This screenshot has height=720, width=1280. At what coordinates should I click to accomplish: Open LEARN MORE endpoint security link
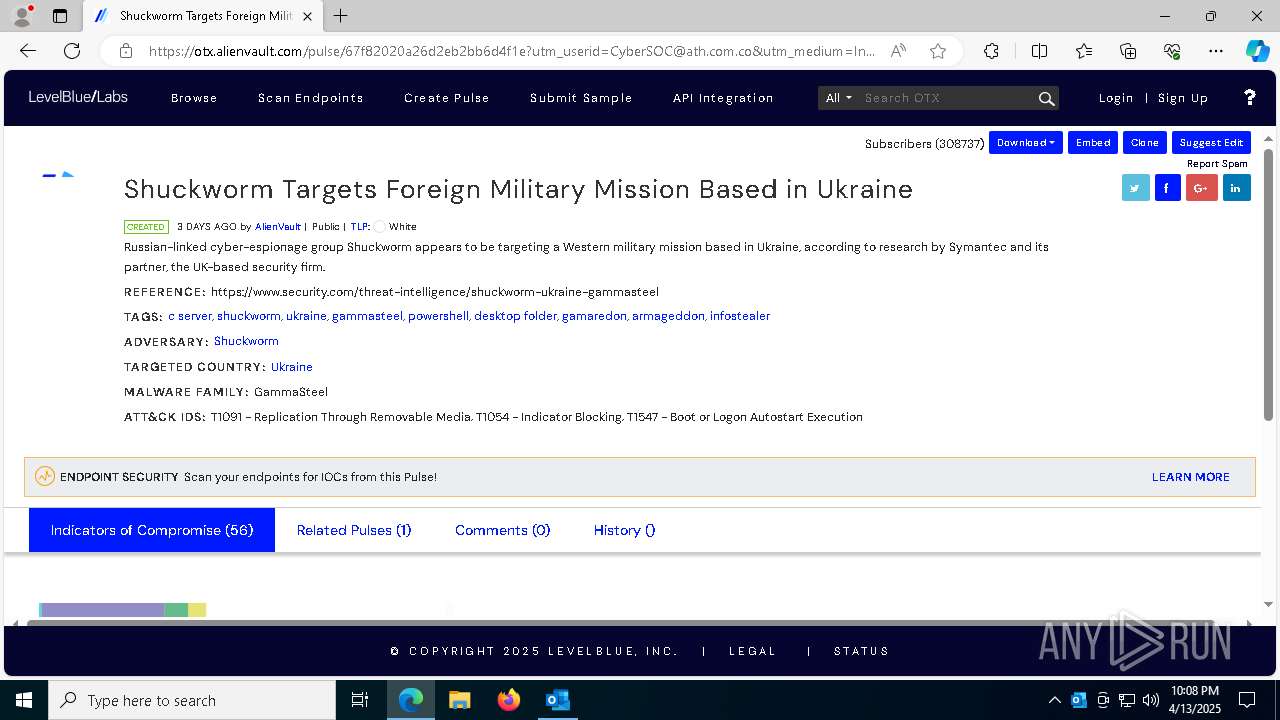1191,477
